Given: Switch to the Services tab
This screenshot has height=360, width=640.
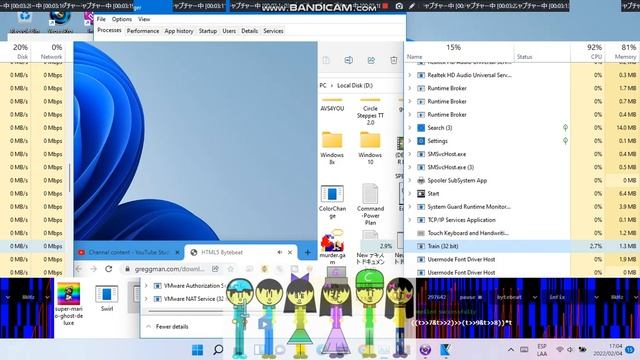Looking at the screenshot, I should click(273, 31).
